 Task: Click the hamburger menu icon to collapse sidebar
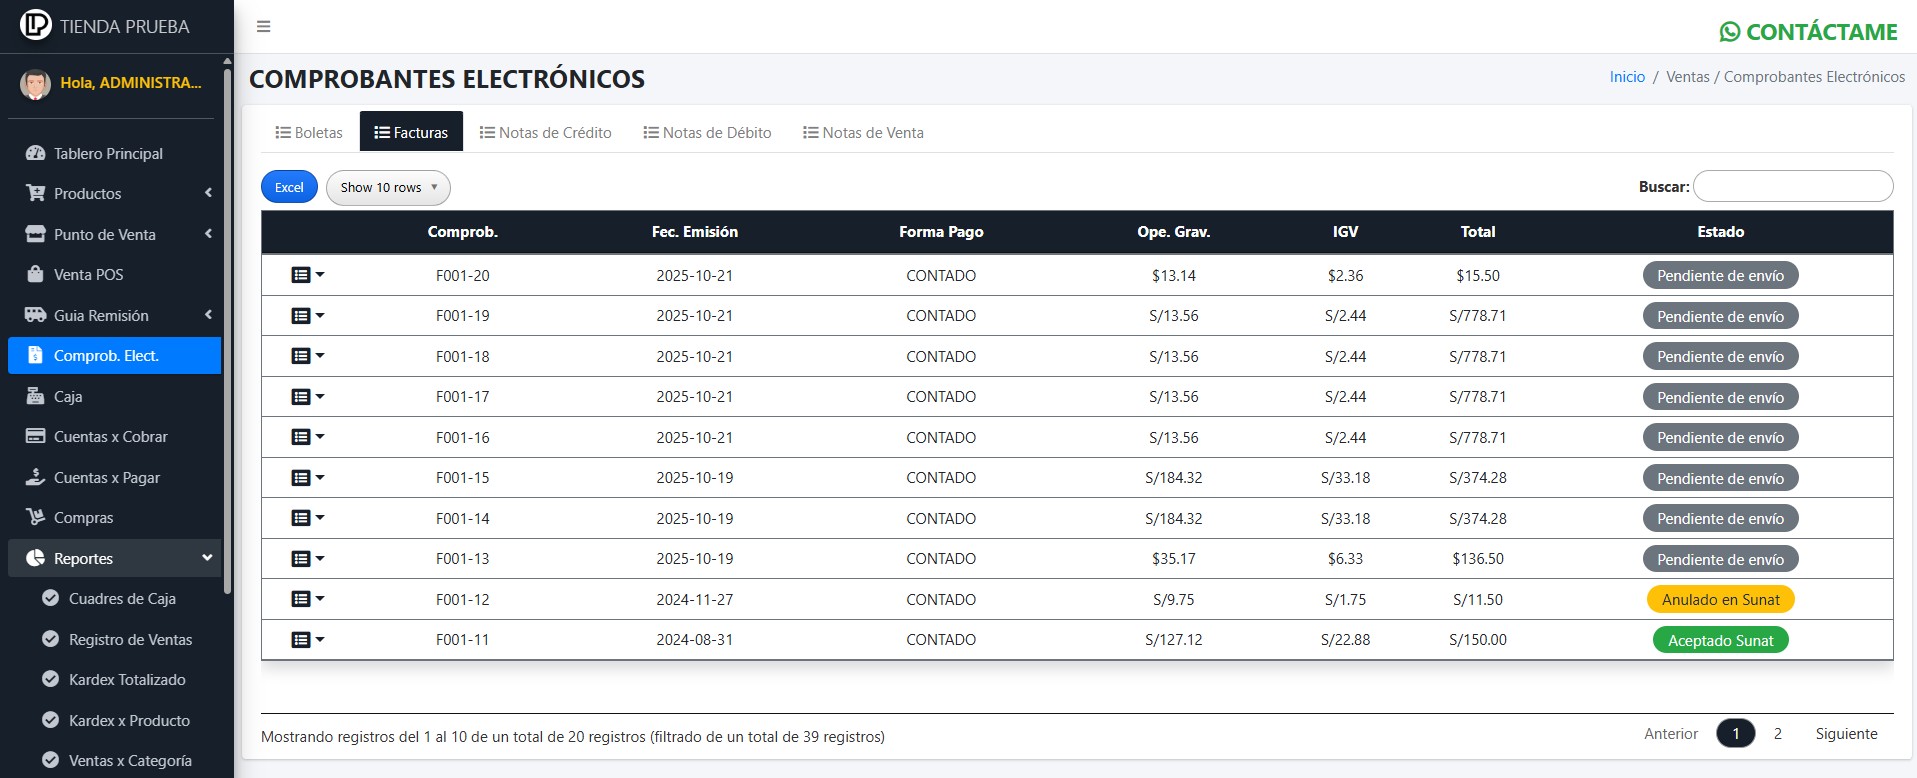(264, 27)
